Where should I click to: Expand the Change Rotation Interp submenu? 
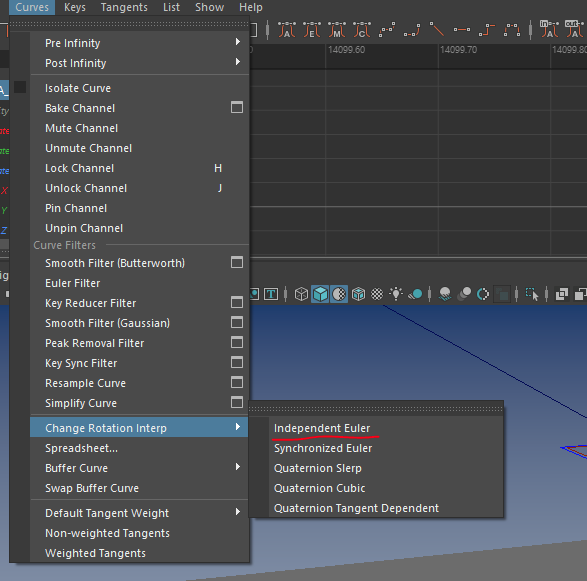pos(139,428)
